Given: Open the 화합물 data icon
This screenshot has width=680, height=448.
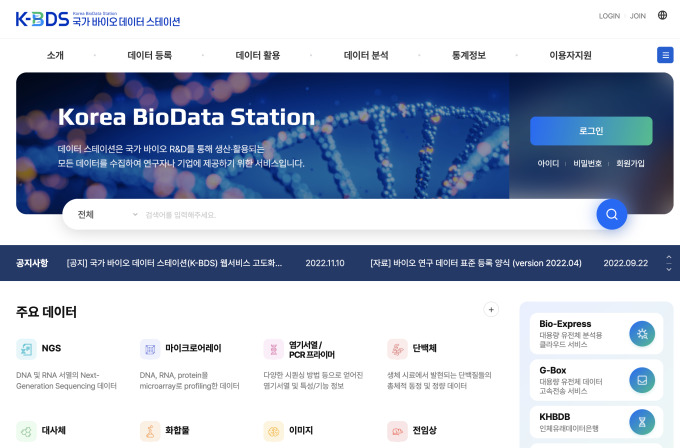Looking at the screenshot, I should click(x=150, y=432).
